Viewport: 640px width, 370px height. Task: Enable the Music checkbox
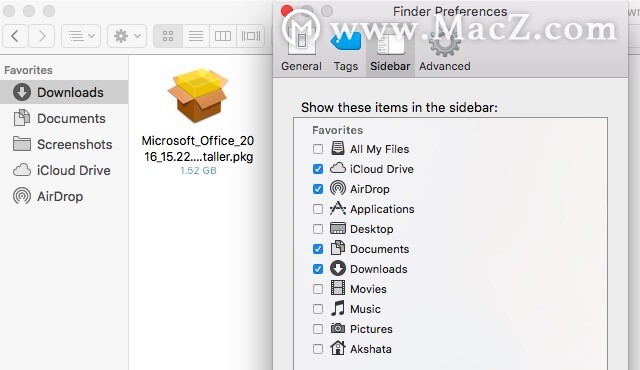pyautogui.click(x=318, y=309)
